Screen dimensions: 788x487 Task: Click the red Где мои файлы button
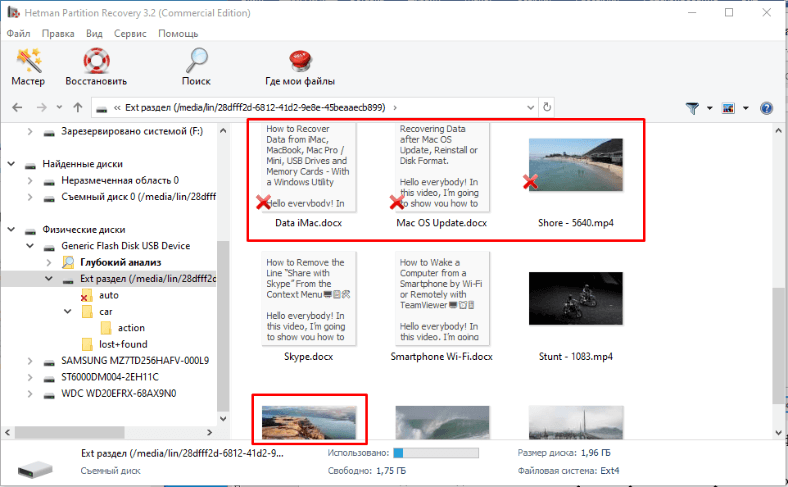[x=300, y=61]
